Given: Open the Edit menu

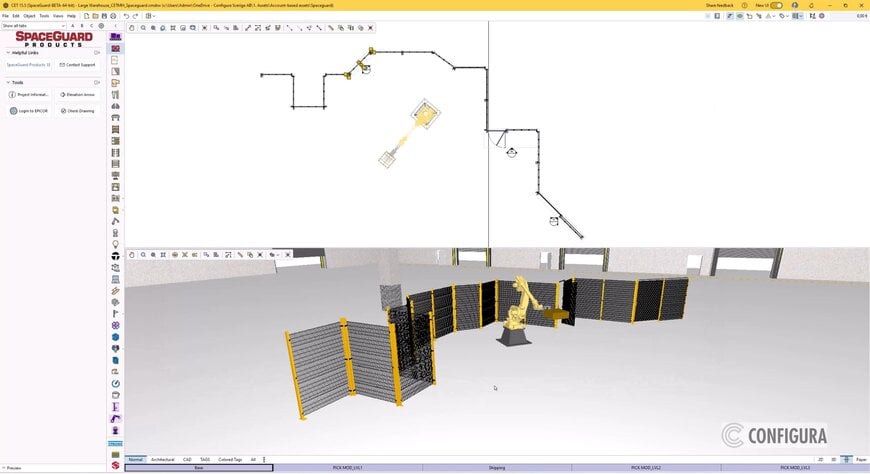Looking at the screenshot, I should coord(16,16).
